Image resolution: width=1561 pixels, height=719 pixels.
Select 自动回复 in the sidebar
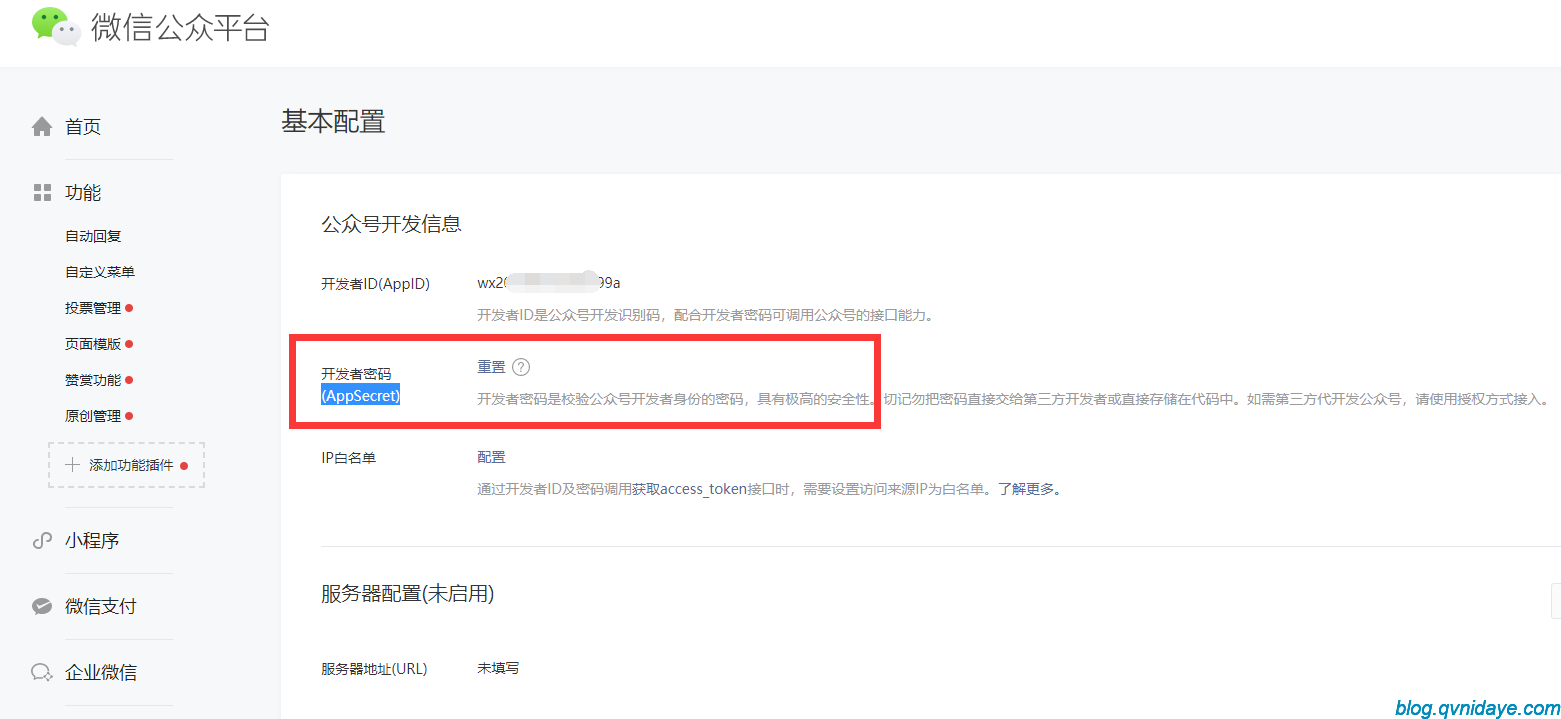[93, 236]
